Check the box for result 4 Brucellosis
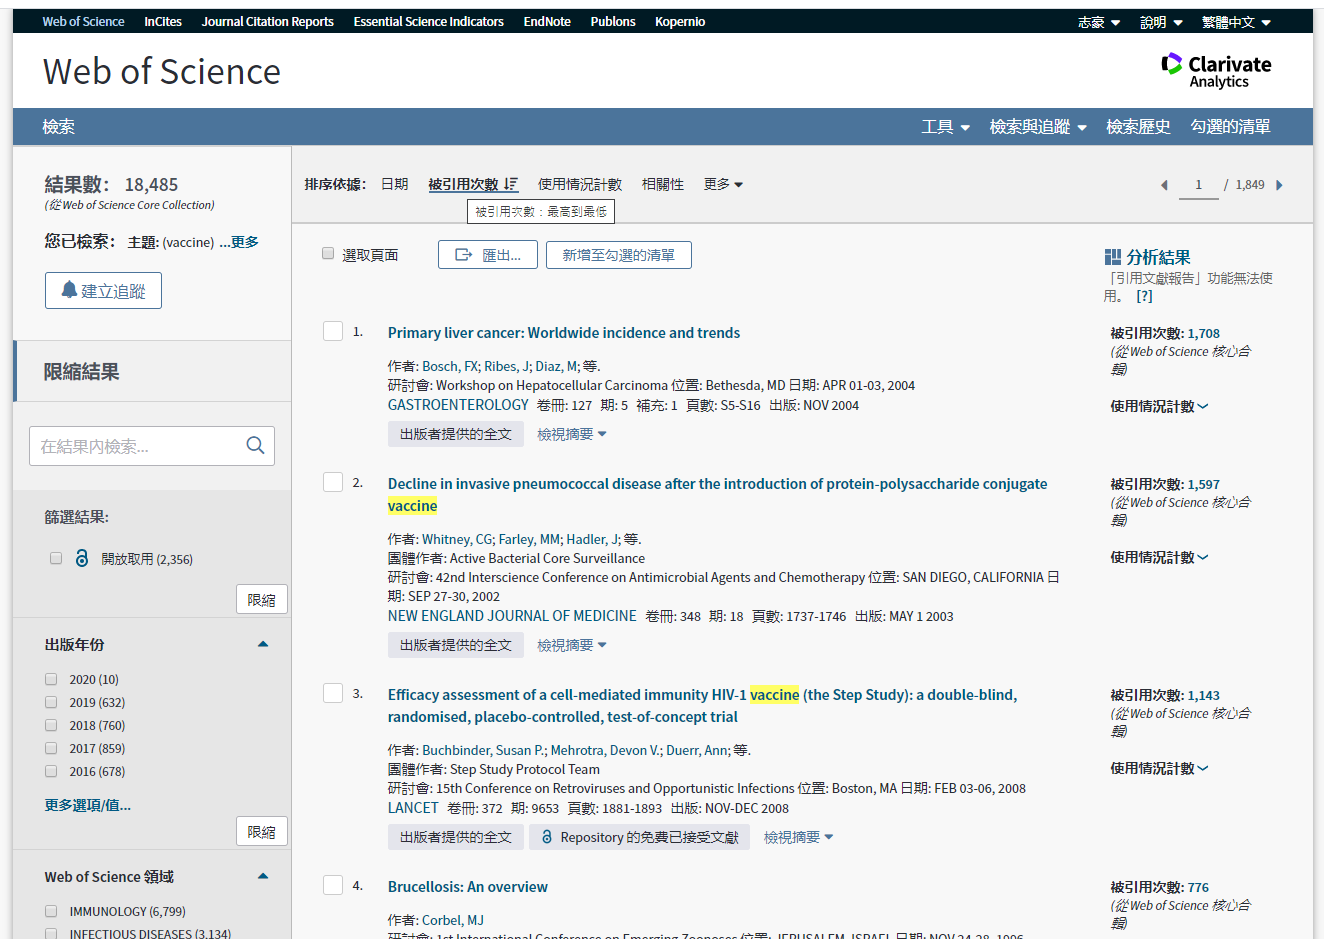1324x939 pixels. 333,885
